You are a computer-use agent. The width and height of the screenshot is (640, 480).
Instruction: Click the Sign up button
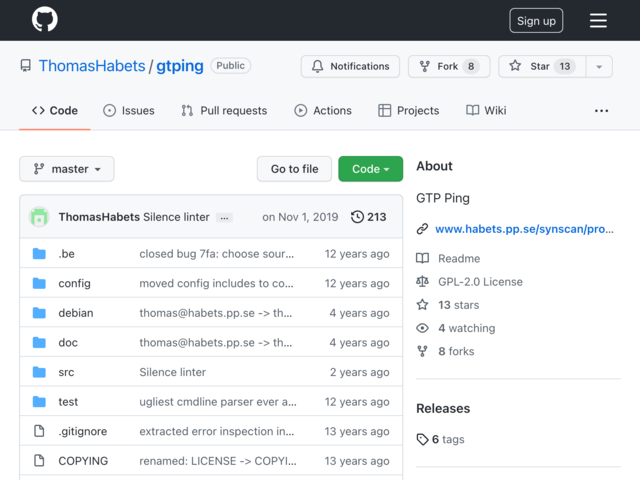pyautogui.click(x=536, y=20)
